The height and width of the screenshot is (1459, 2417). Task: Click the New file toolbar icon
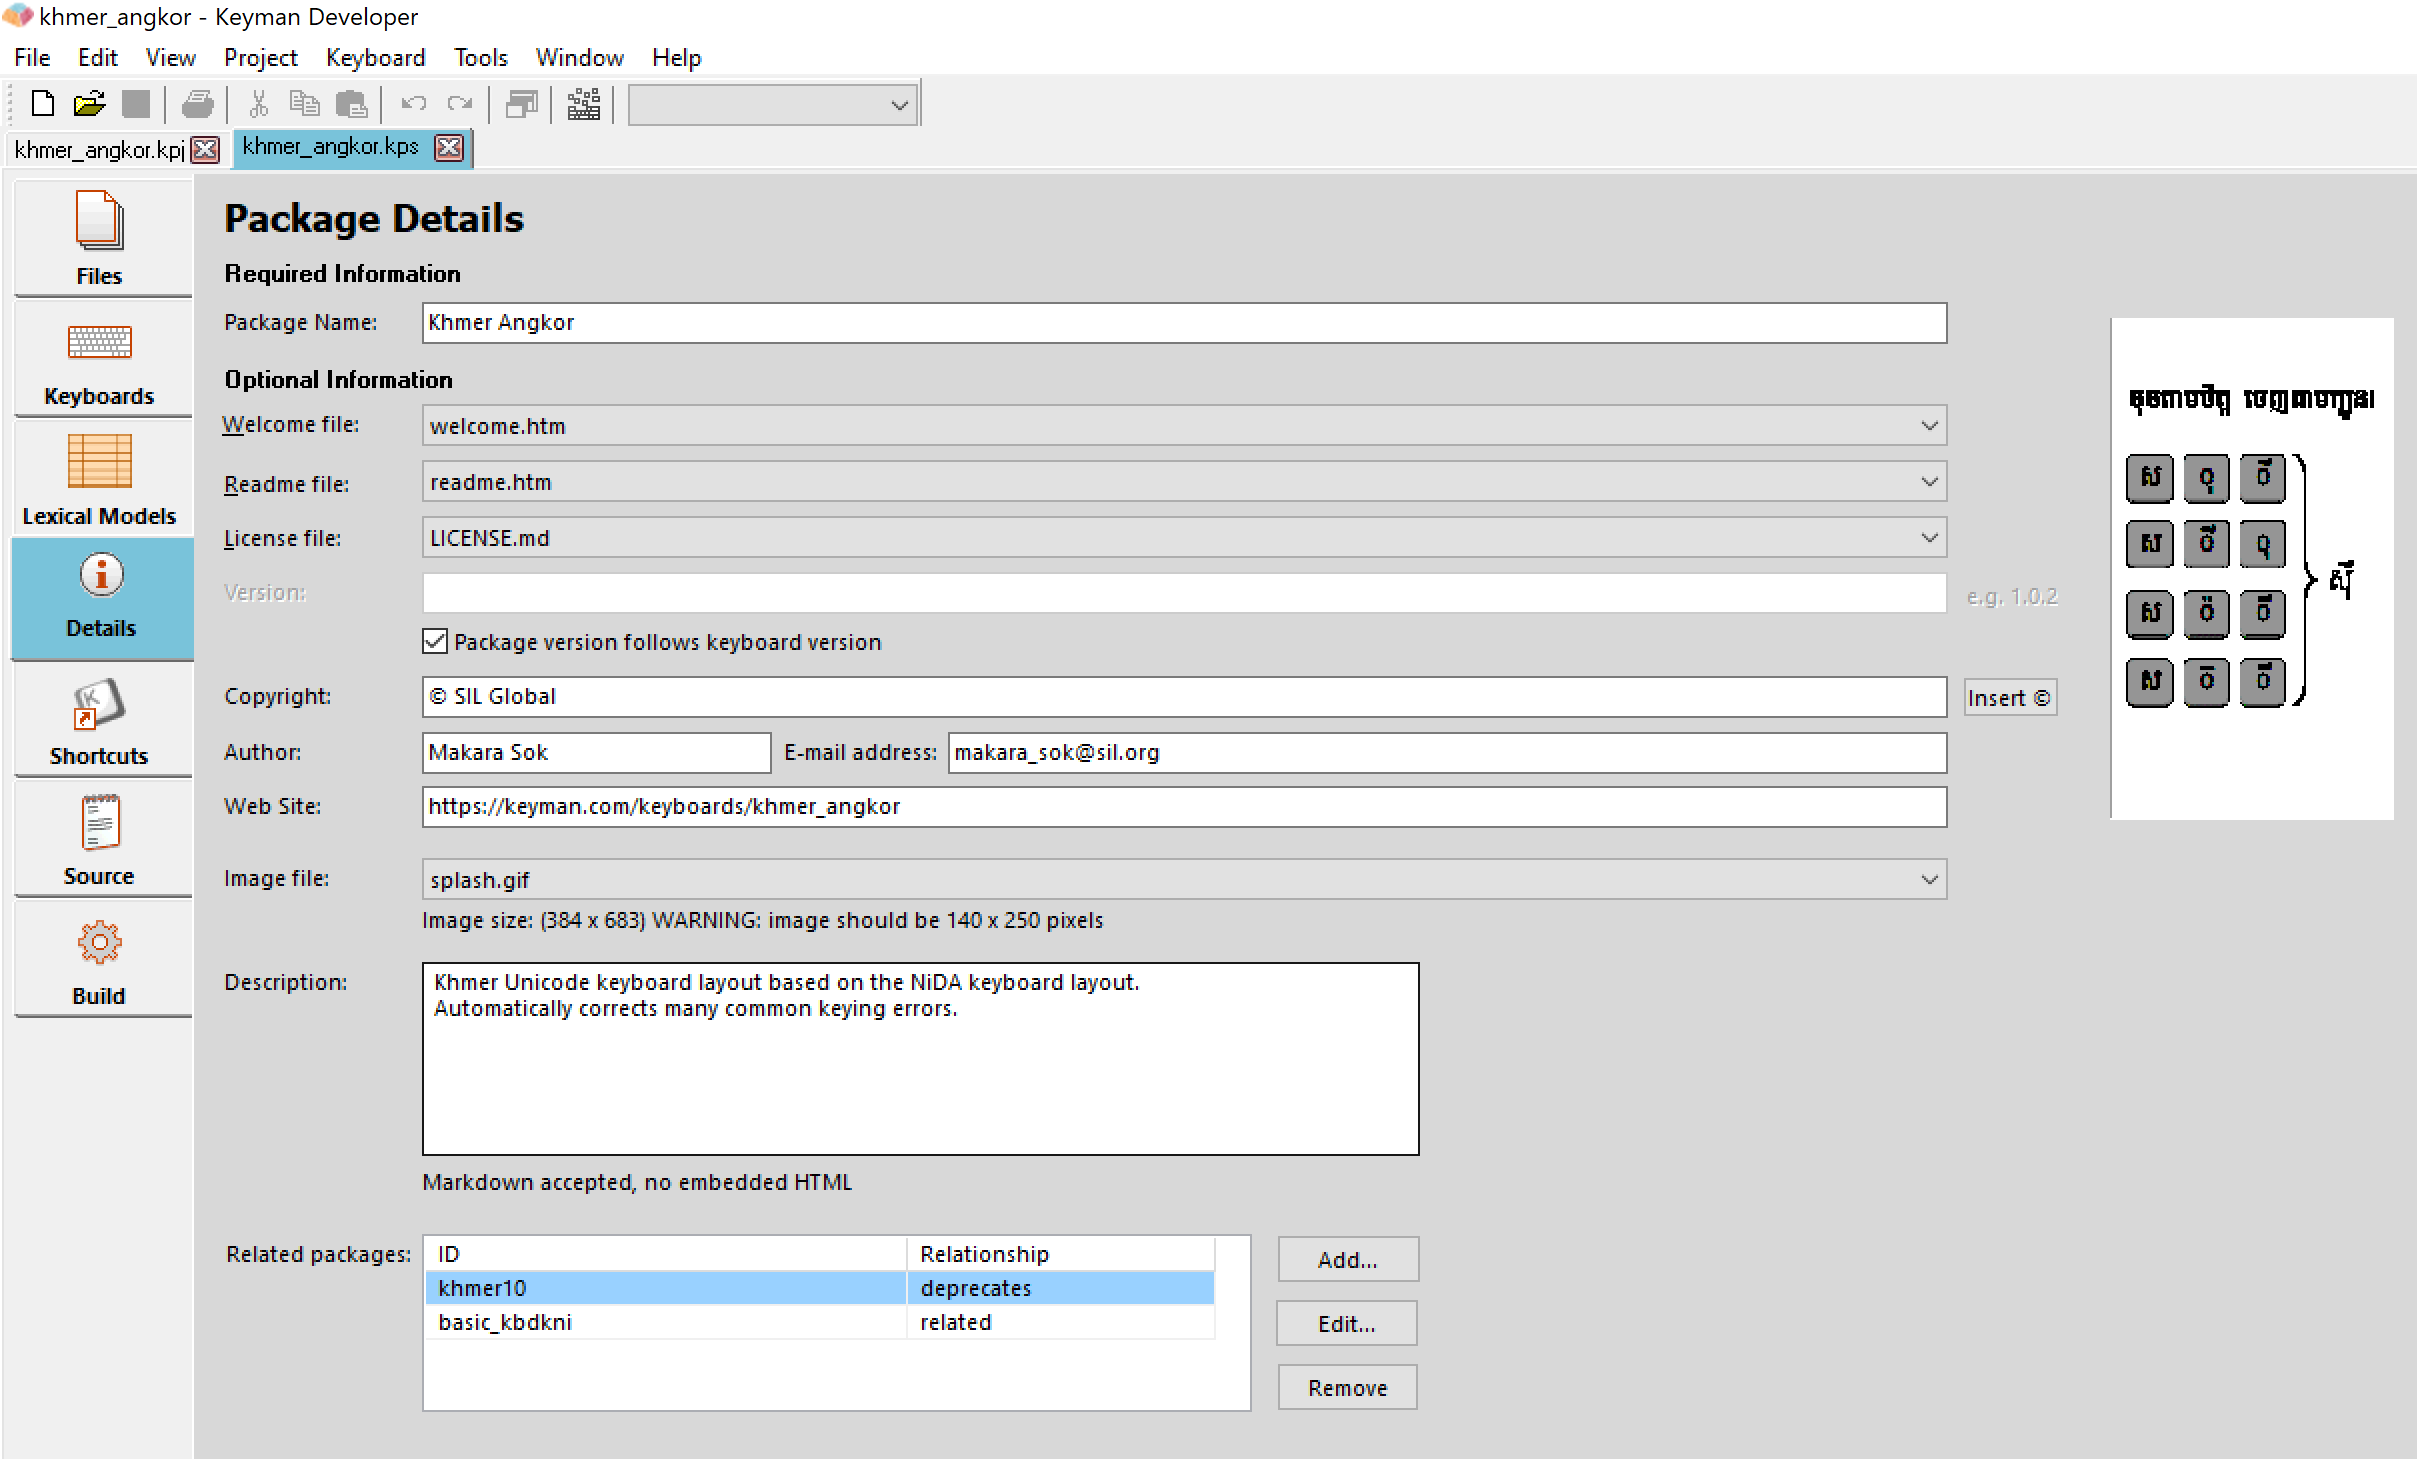coord(43,104)
